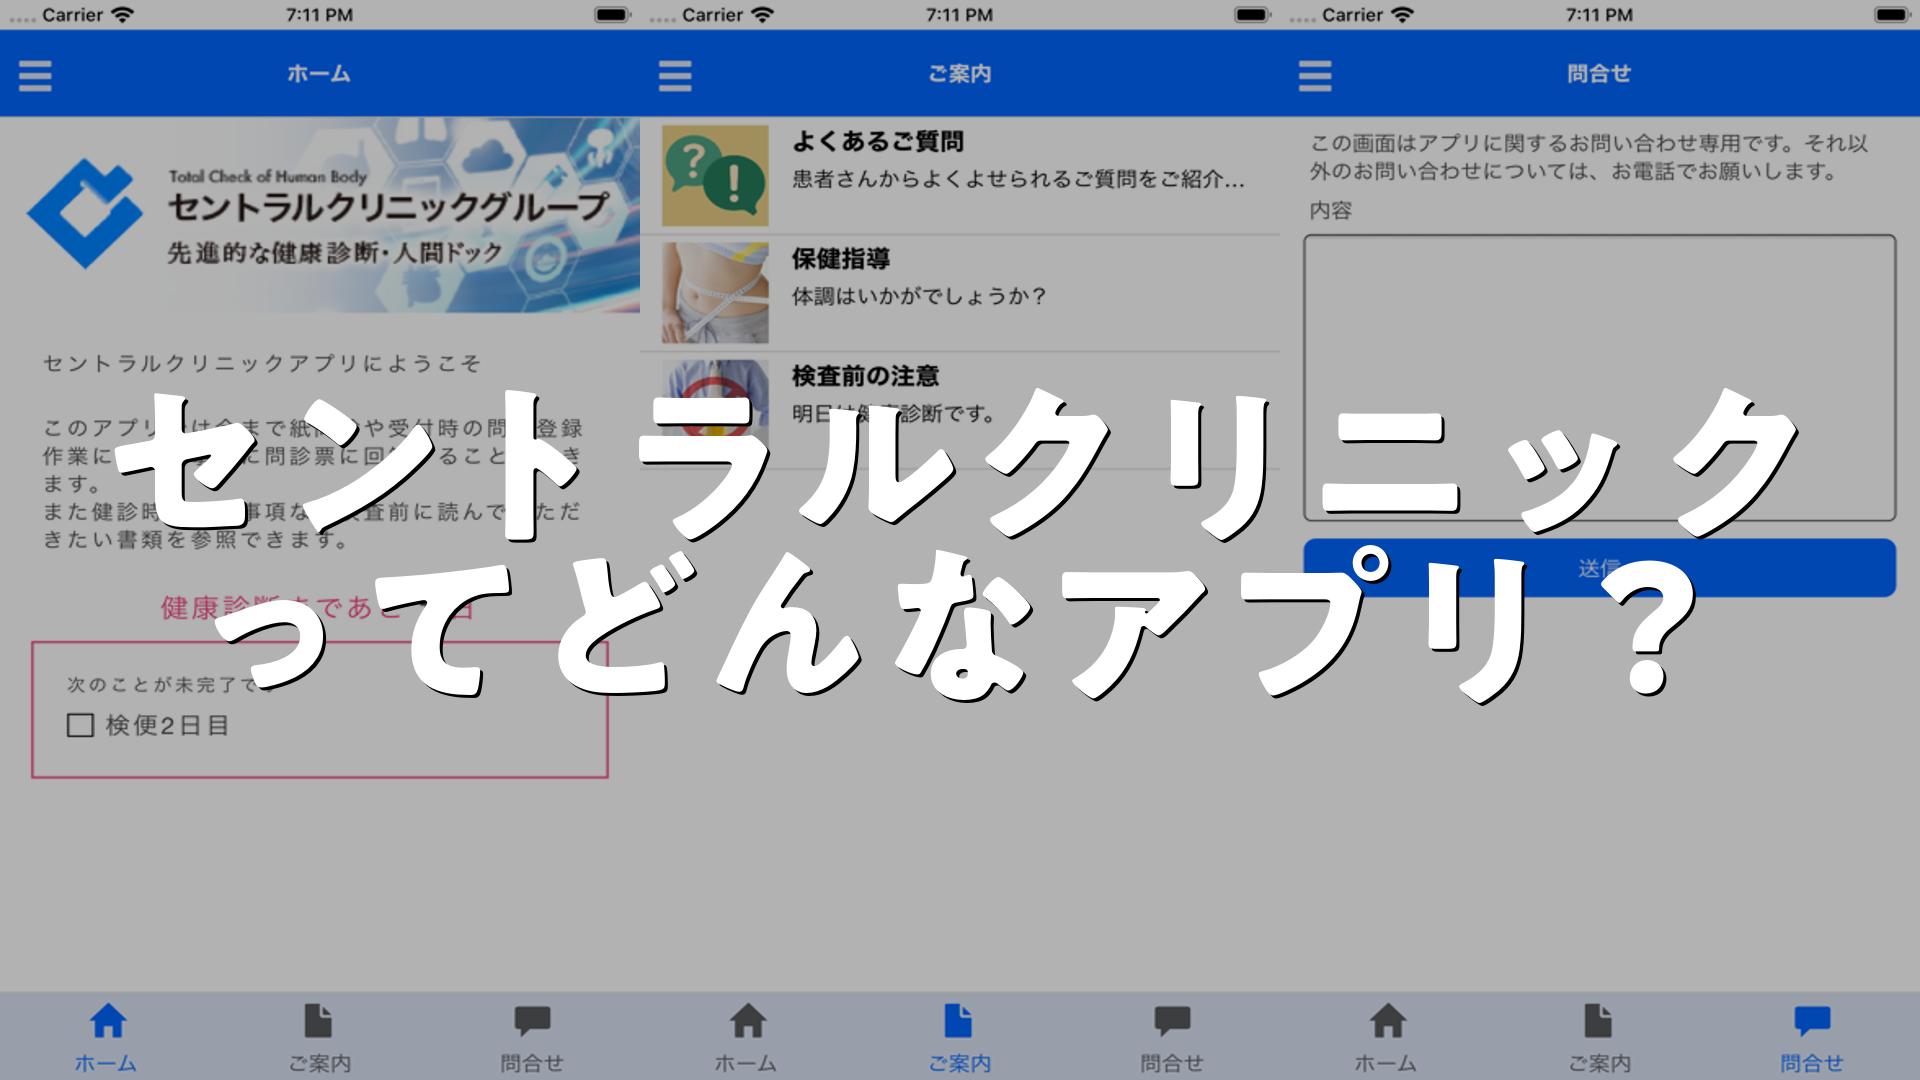Tap ご案内 header title
The width and height of the screenshot is (1920, 1080).
point(959,74)
